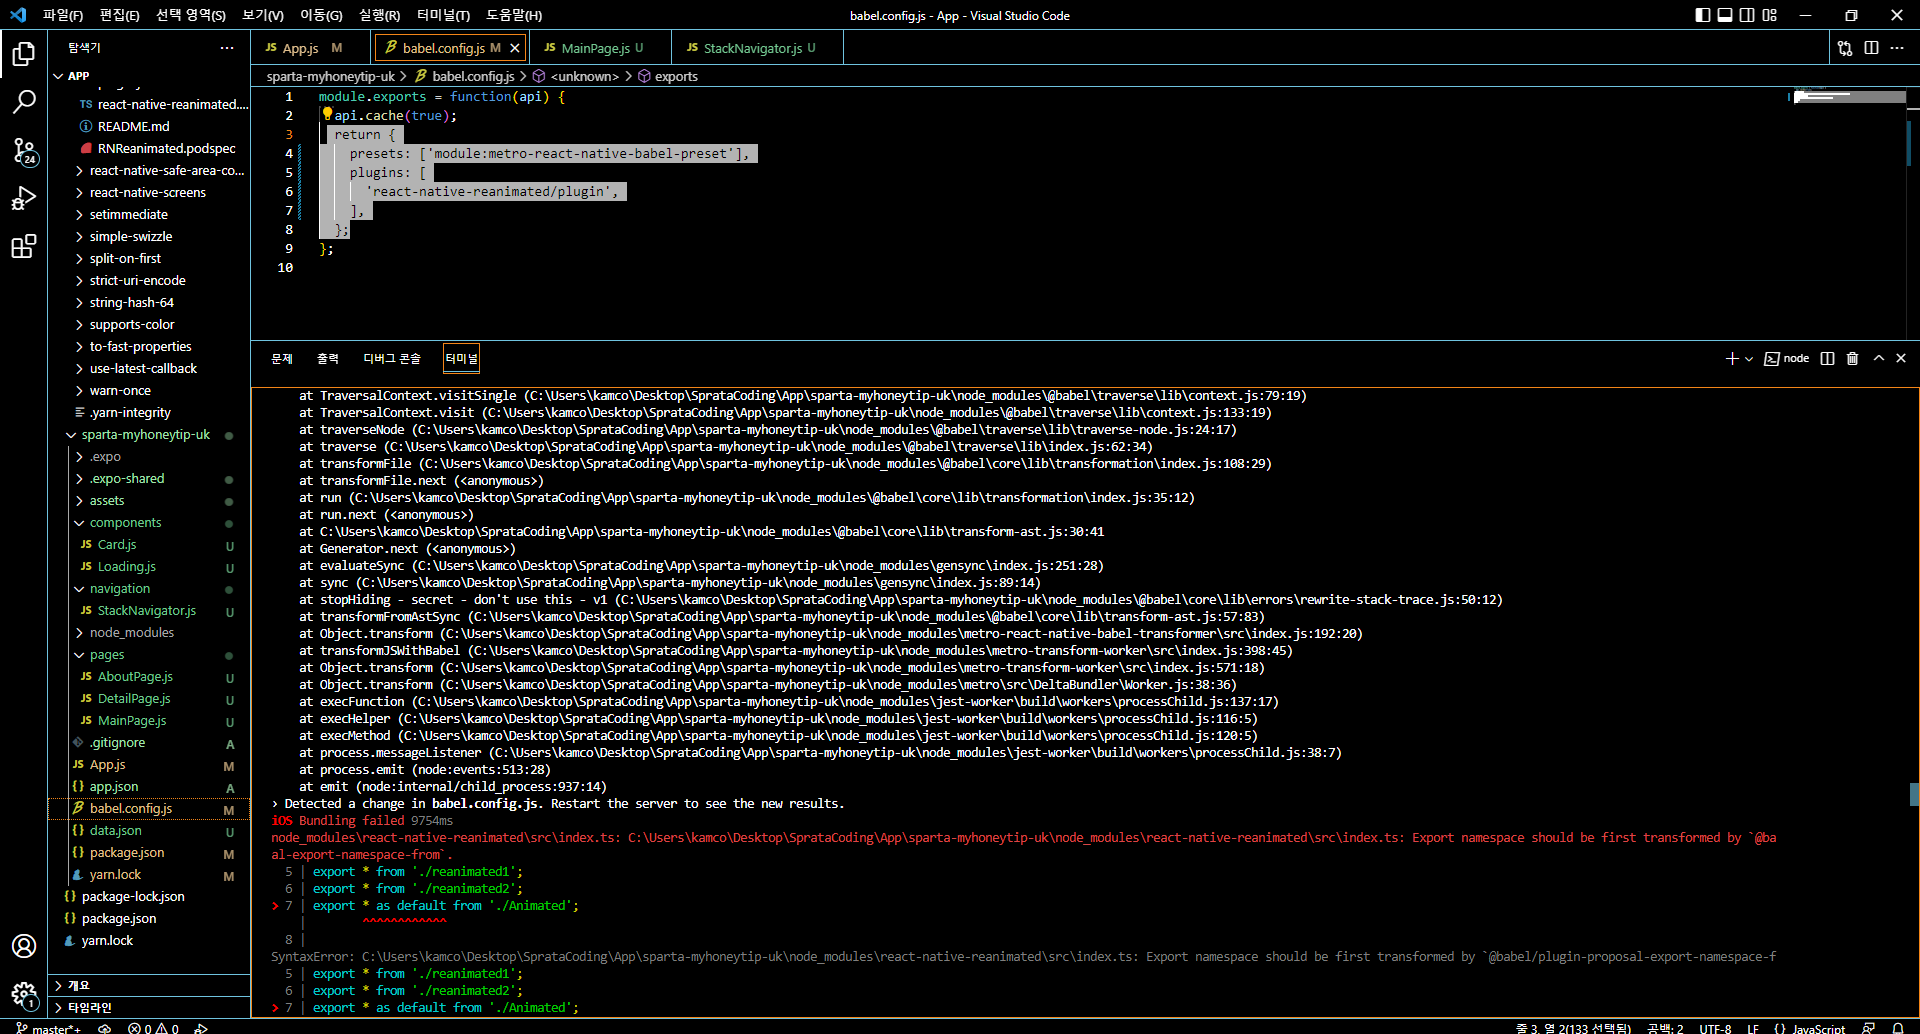Open the 파일(F) menu
The height and width of the screenshot is (1034, 1920).
pyautogui.click(x=63, y=15)
